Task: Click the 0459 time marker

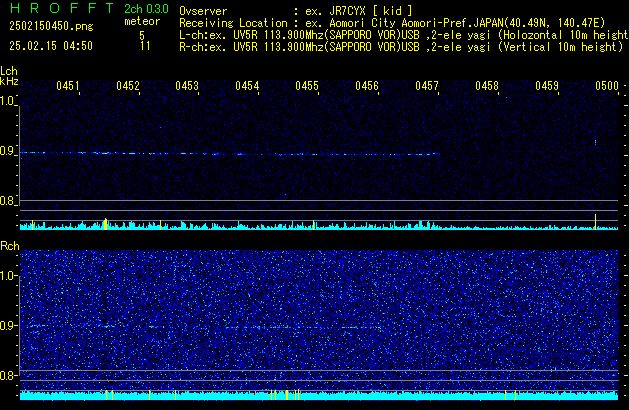Action: [547, 86]
